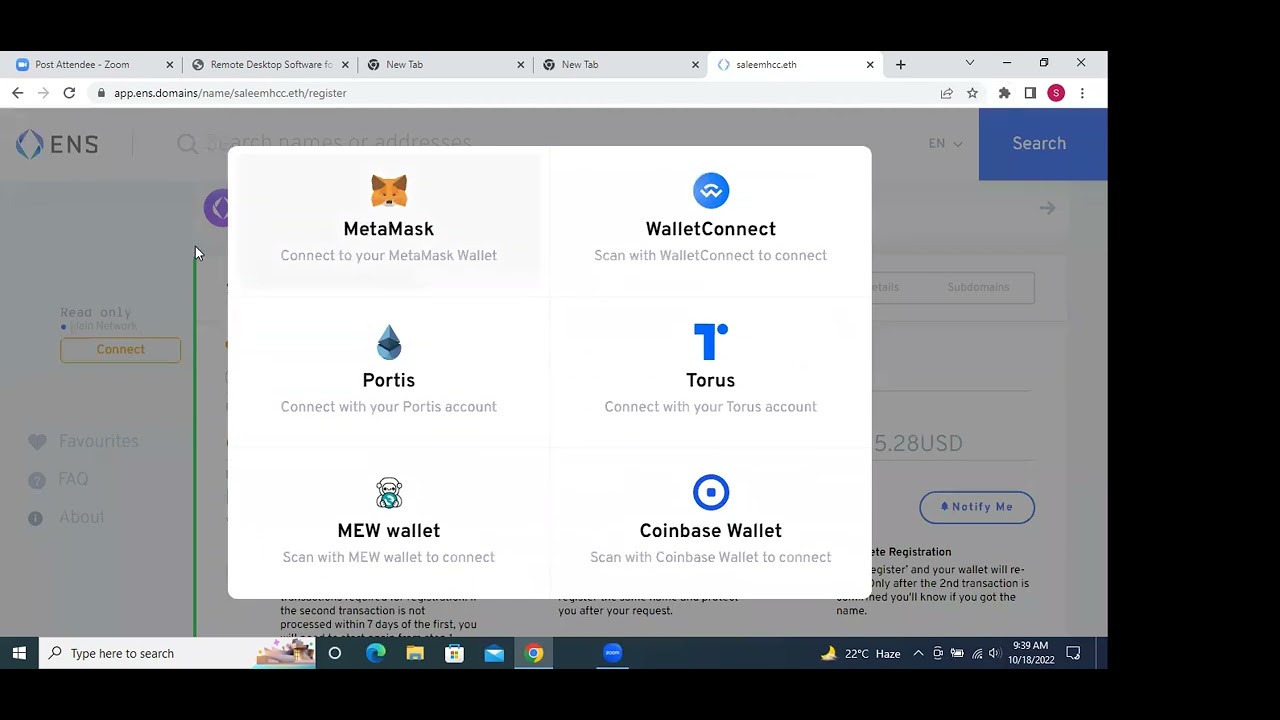The width and height of the screenshot is (1280, 720).
Task: Click the yellow Connect button in sidebar
Action: click(120, 350)
